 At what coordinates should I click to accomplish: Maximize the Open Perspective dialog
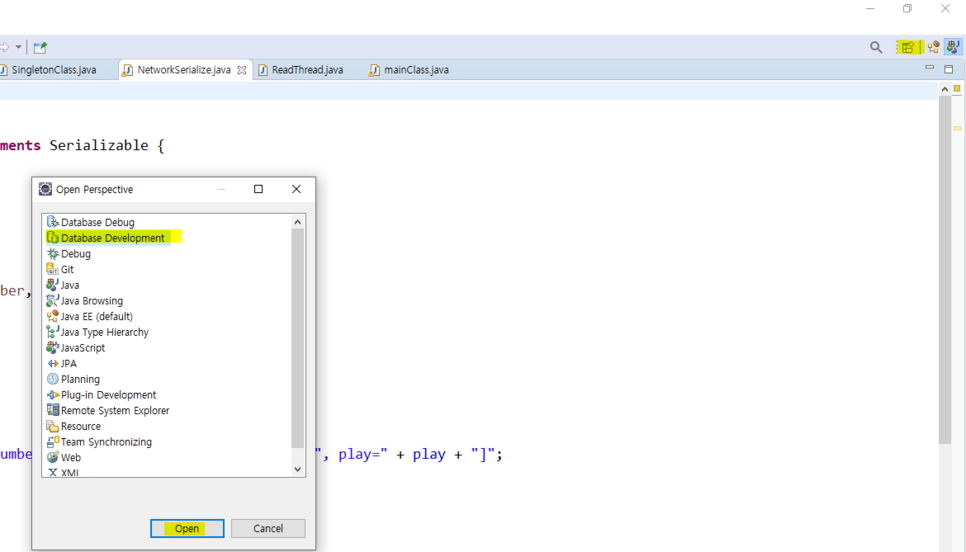point(259,189)
